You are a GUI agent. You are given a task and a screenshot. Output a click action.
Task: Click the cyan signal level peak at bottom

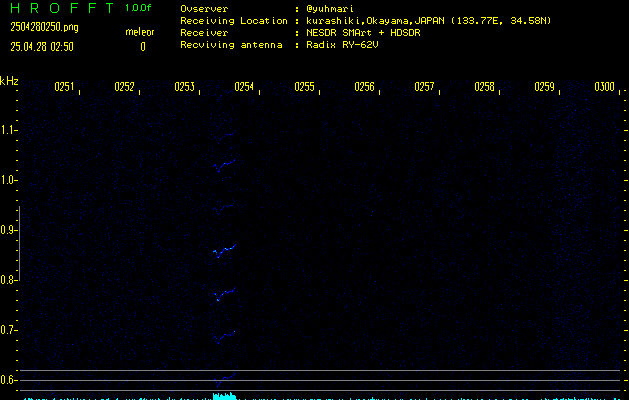pyautogui.click(x=225, y=396)
